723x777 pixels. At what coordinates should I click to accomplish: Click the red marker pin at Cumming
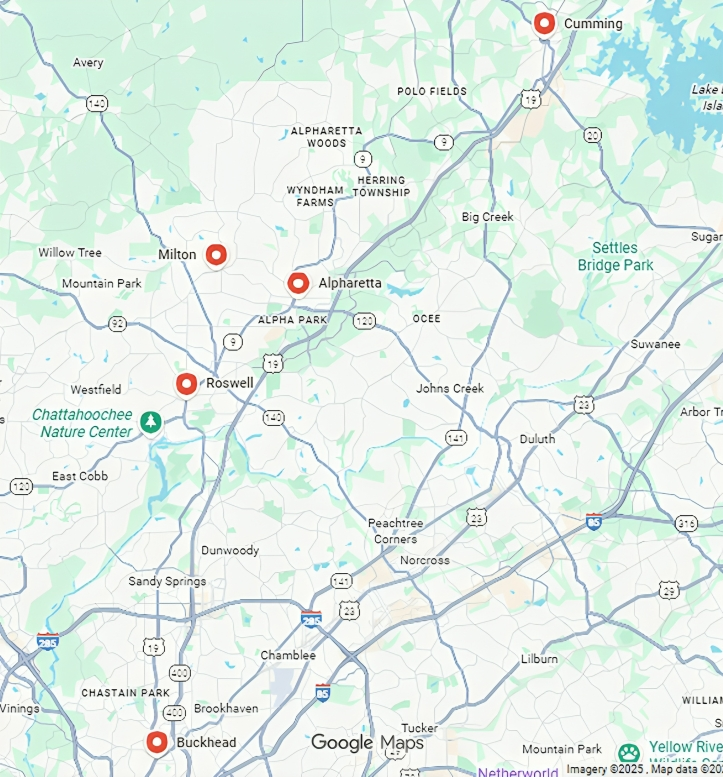tap(544, 23)
